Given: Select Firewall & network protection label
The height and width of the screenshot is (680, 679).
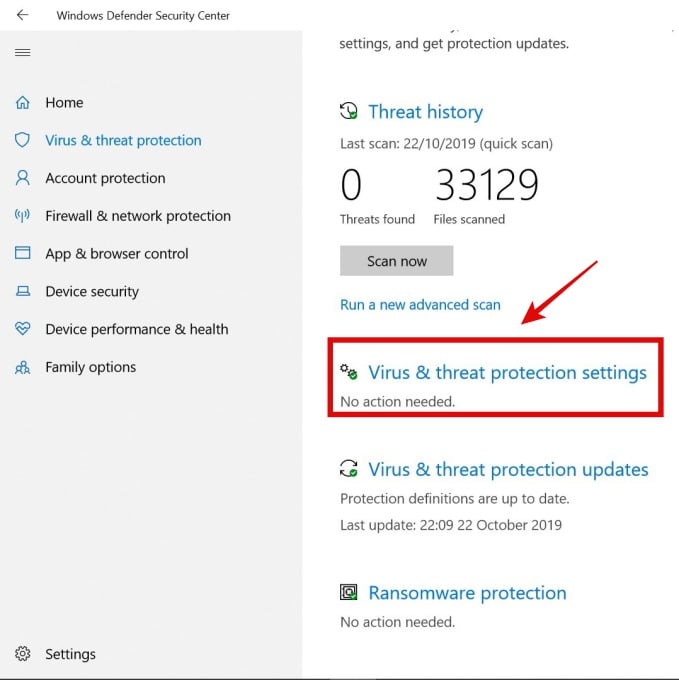Looking at the screenshot, I should [137, 216].
